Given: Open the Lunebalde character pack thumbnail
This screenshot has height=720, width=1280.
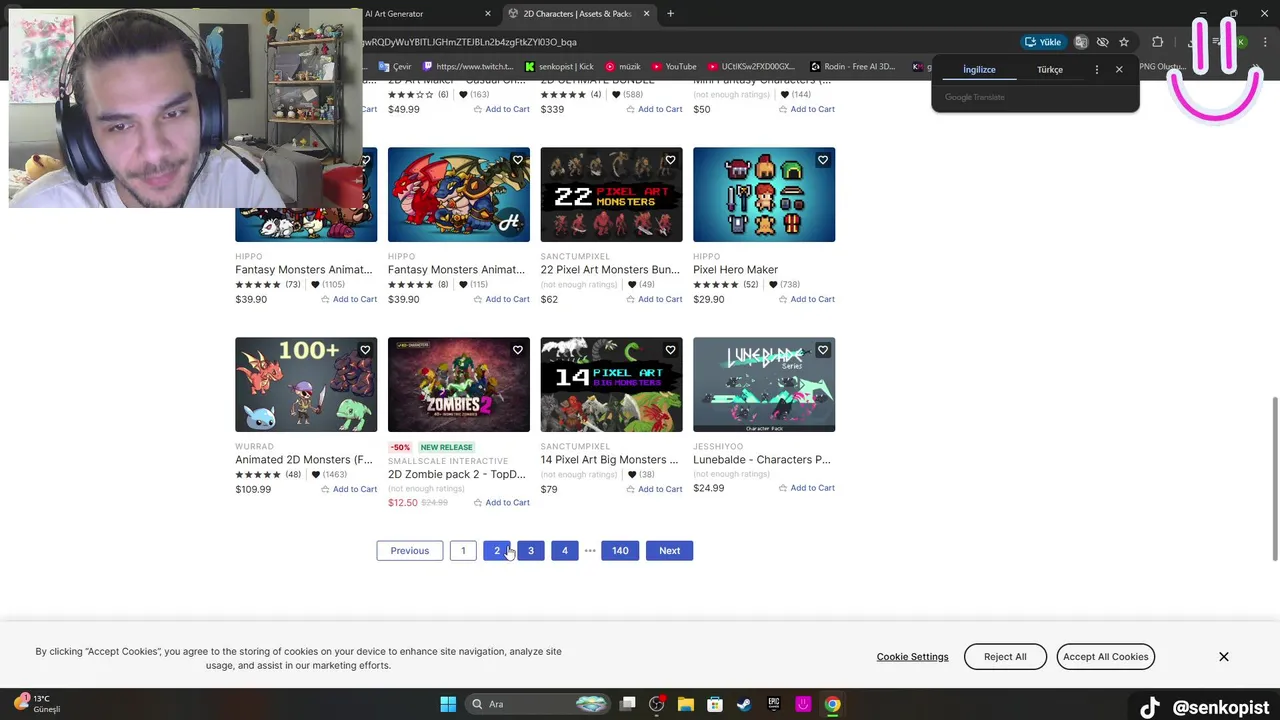Looking at the screenshot, I should [x=764, y=385].
